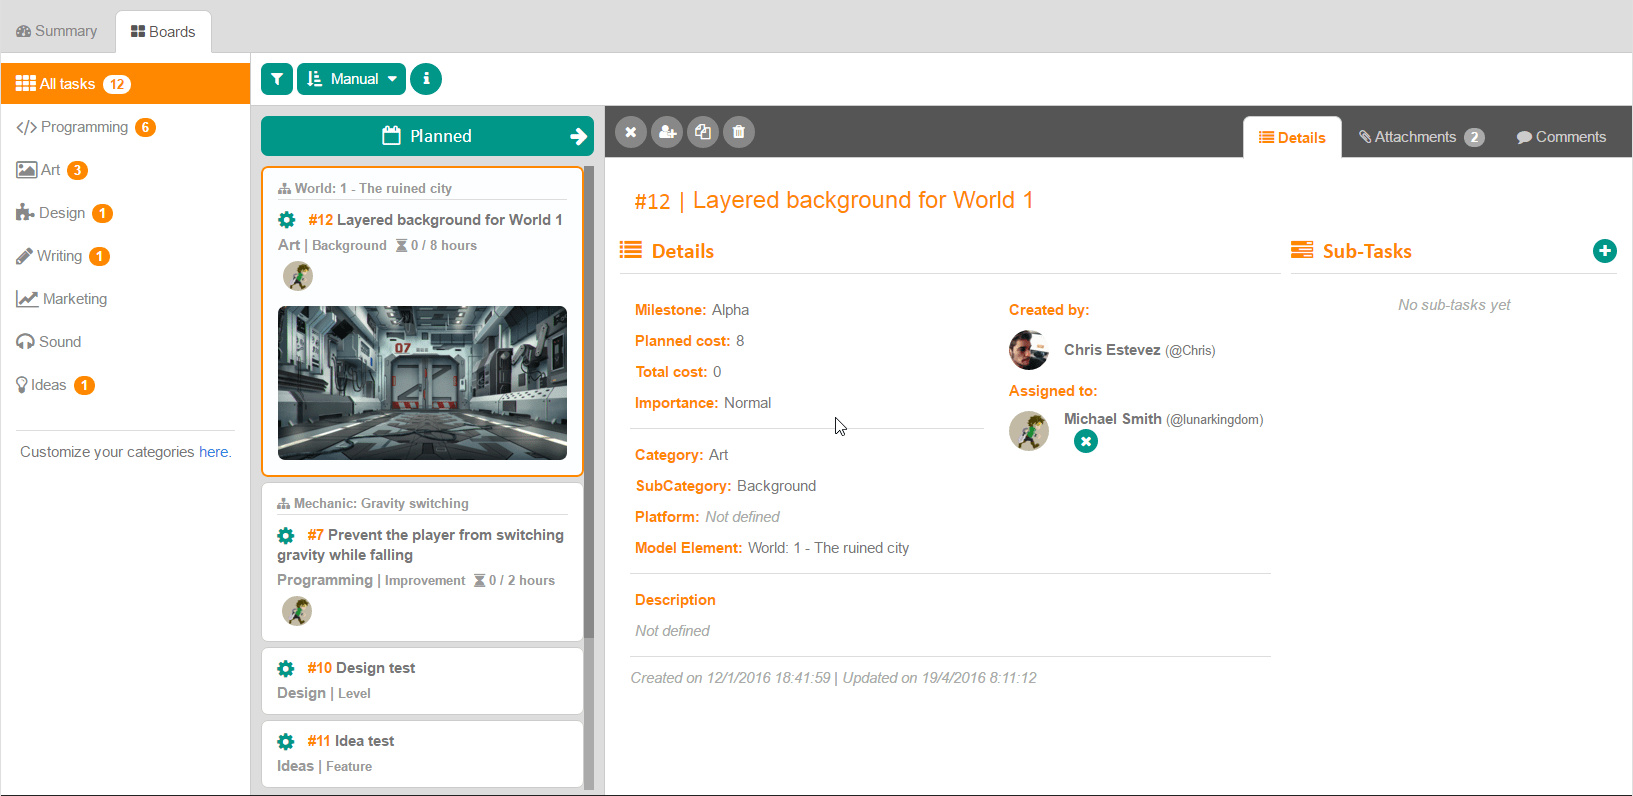
Task: Select the Programming category
Action: pos(84,127)
